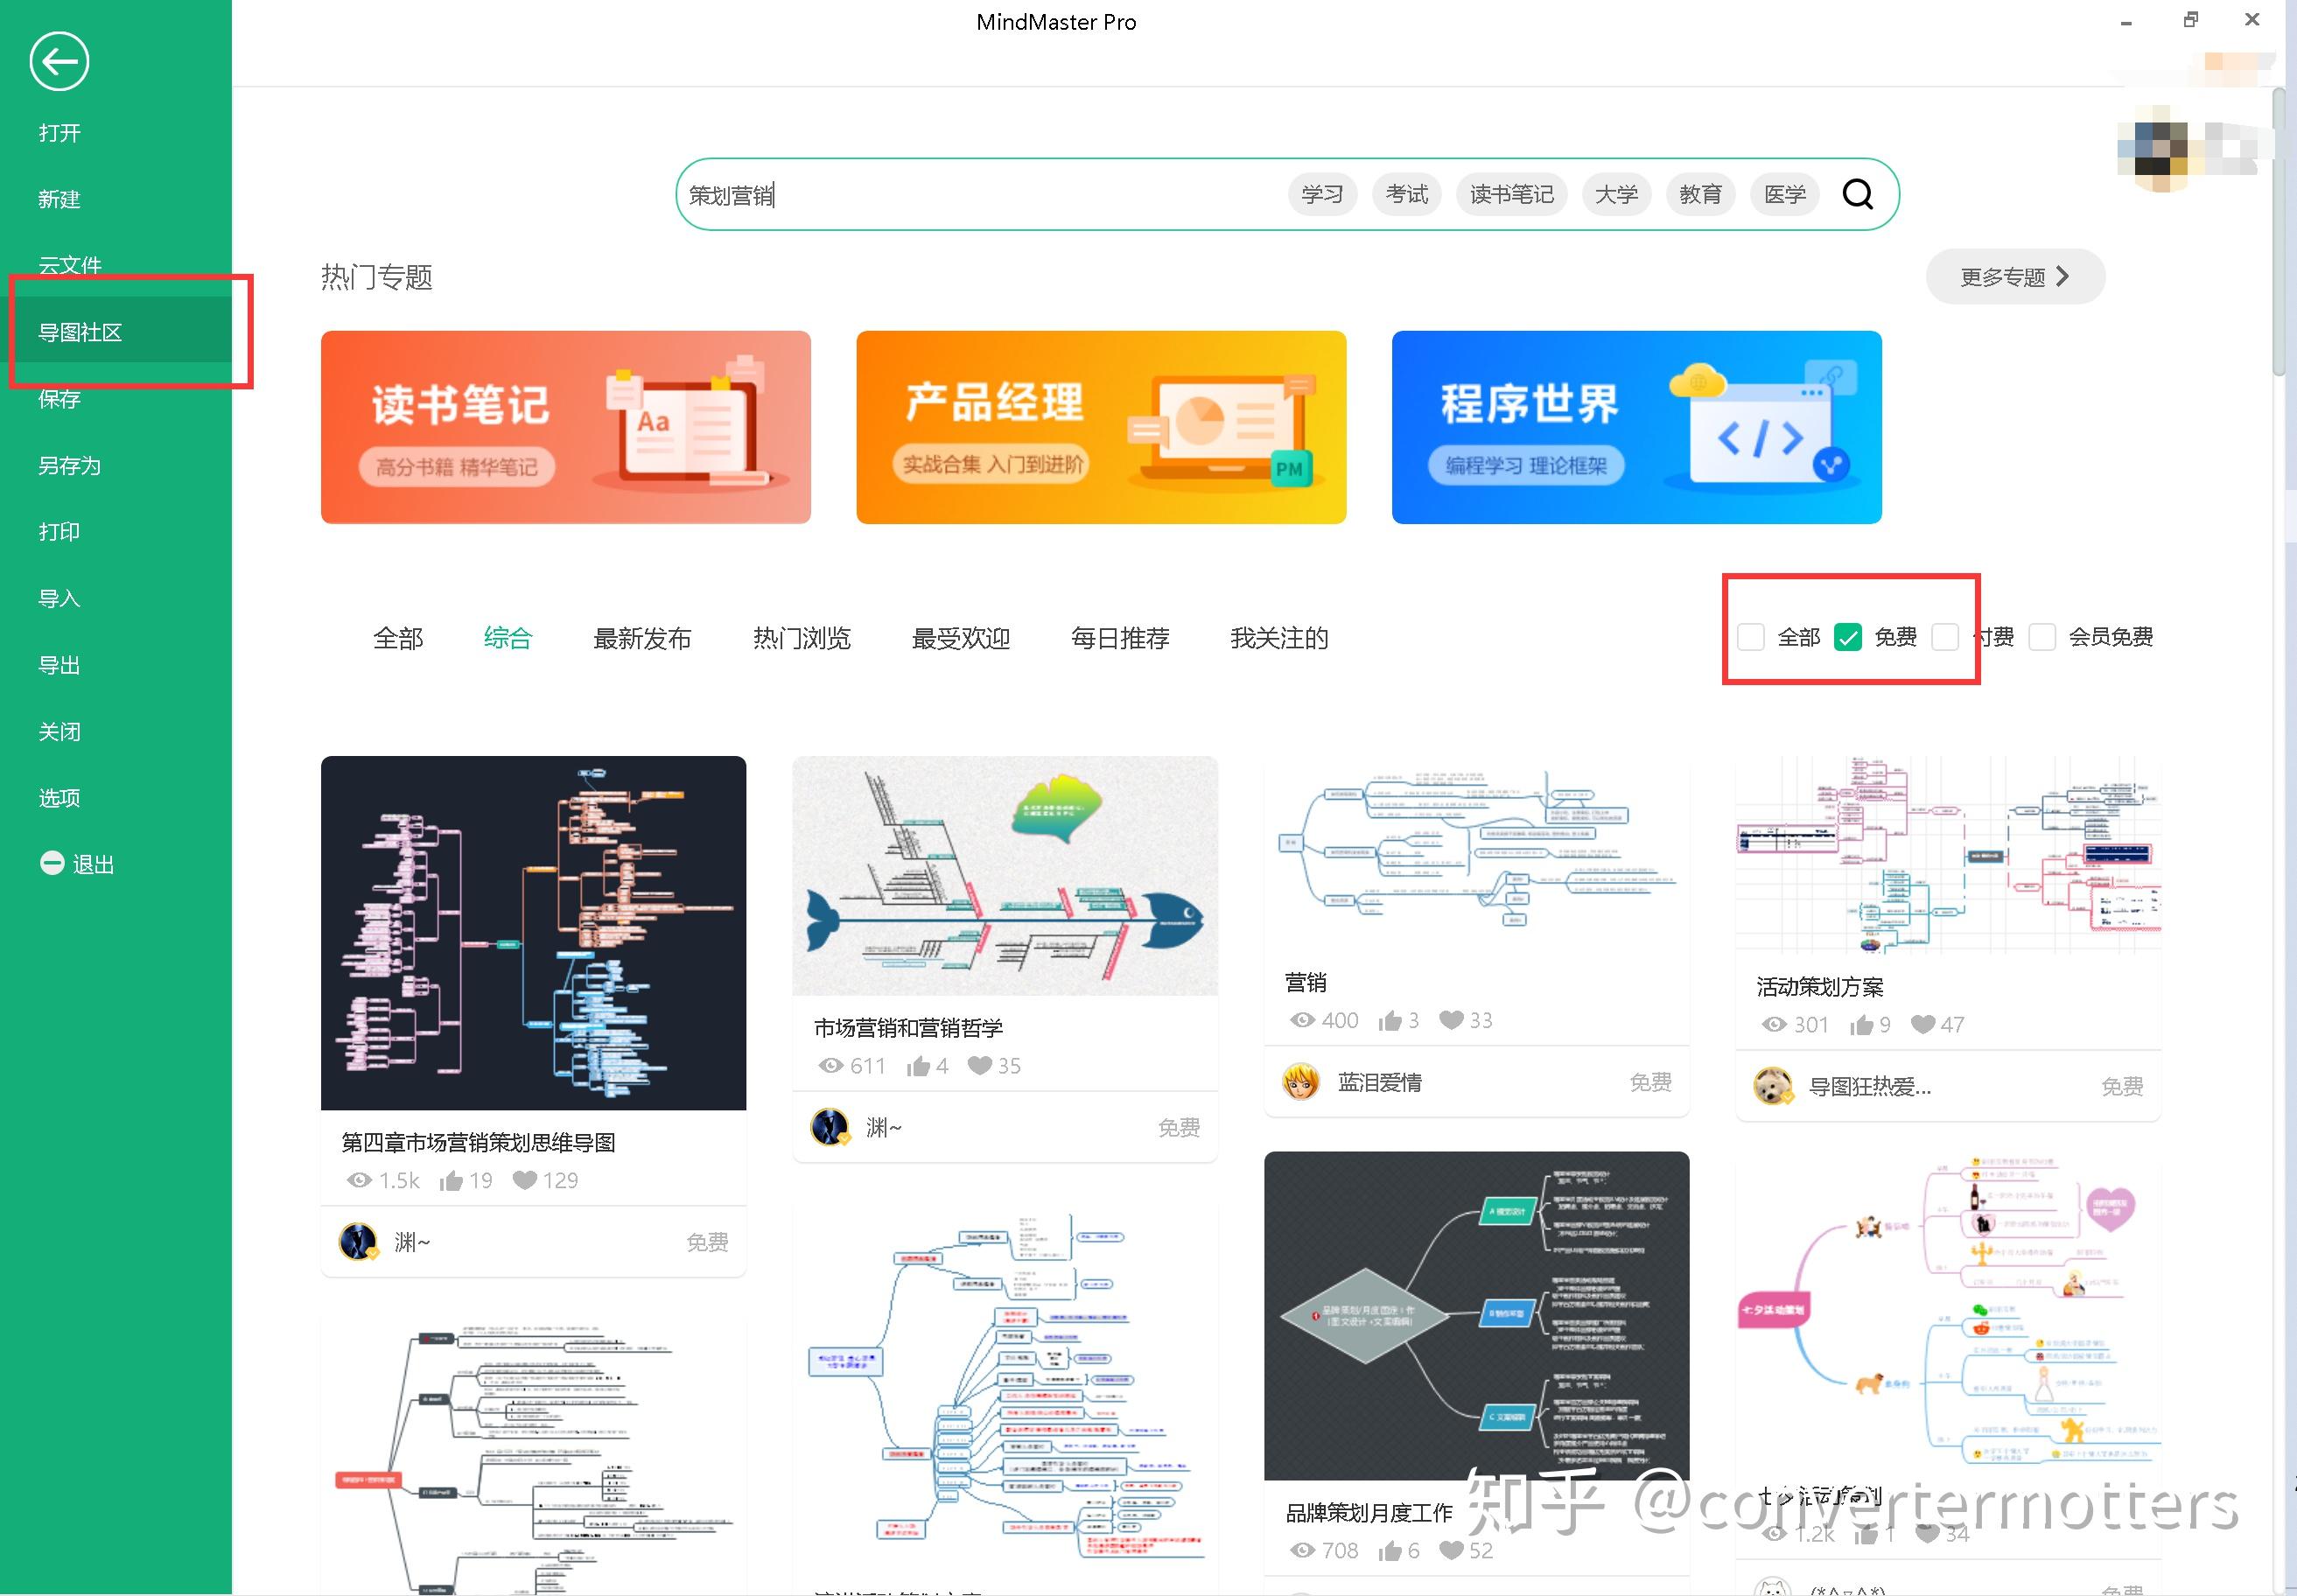Click heart icon on 营销 card
Viewport: 2297px width, 1596px height.
pos(1451,1020)
